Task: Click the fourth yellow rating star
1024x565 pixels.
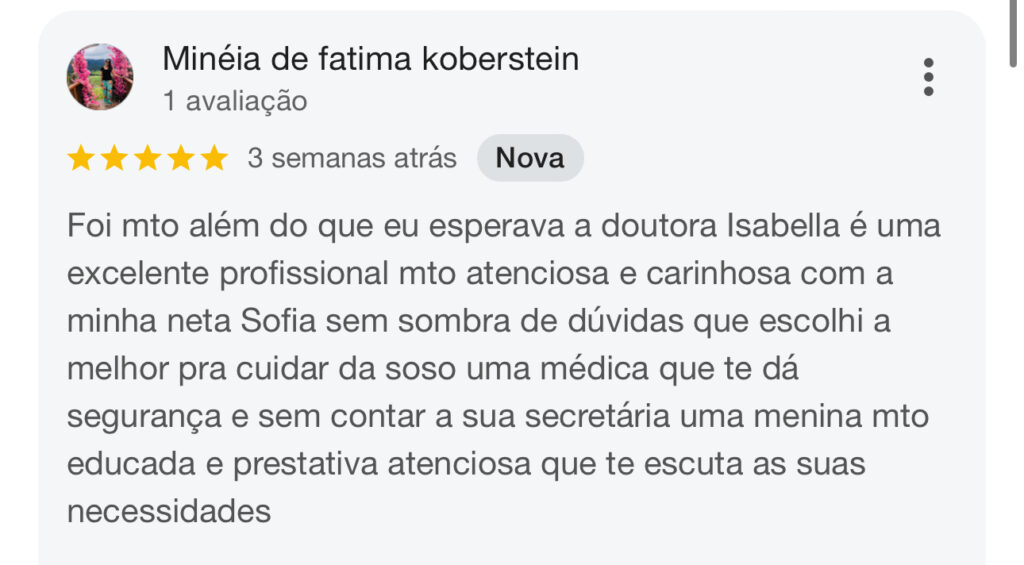Action: coord(181,158)
